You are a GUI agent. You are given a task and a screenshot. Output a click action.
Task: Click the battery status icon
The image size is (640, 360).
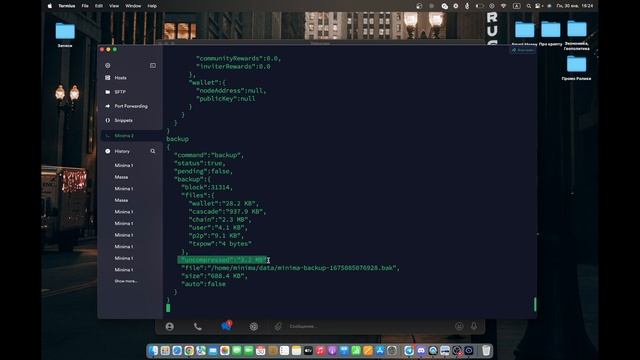coord(480,6)
